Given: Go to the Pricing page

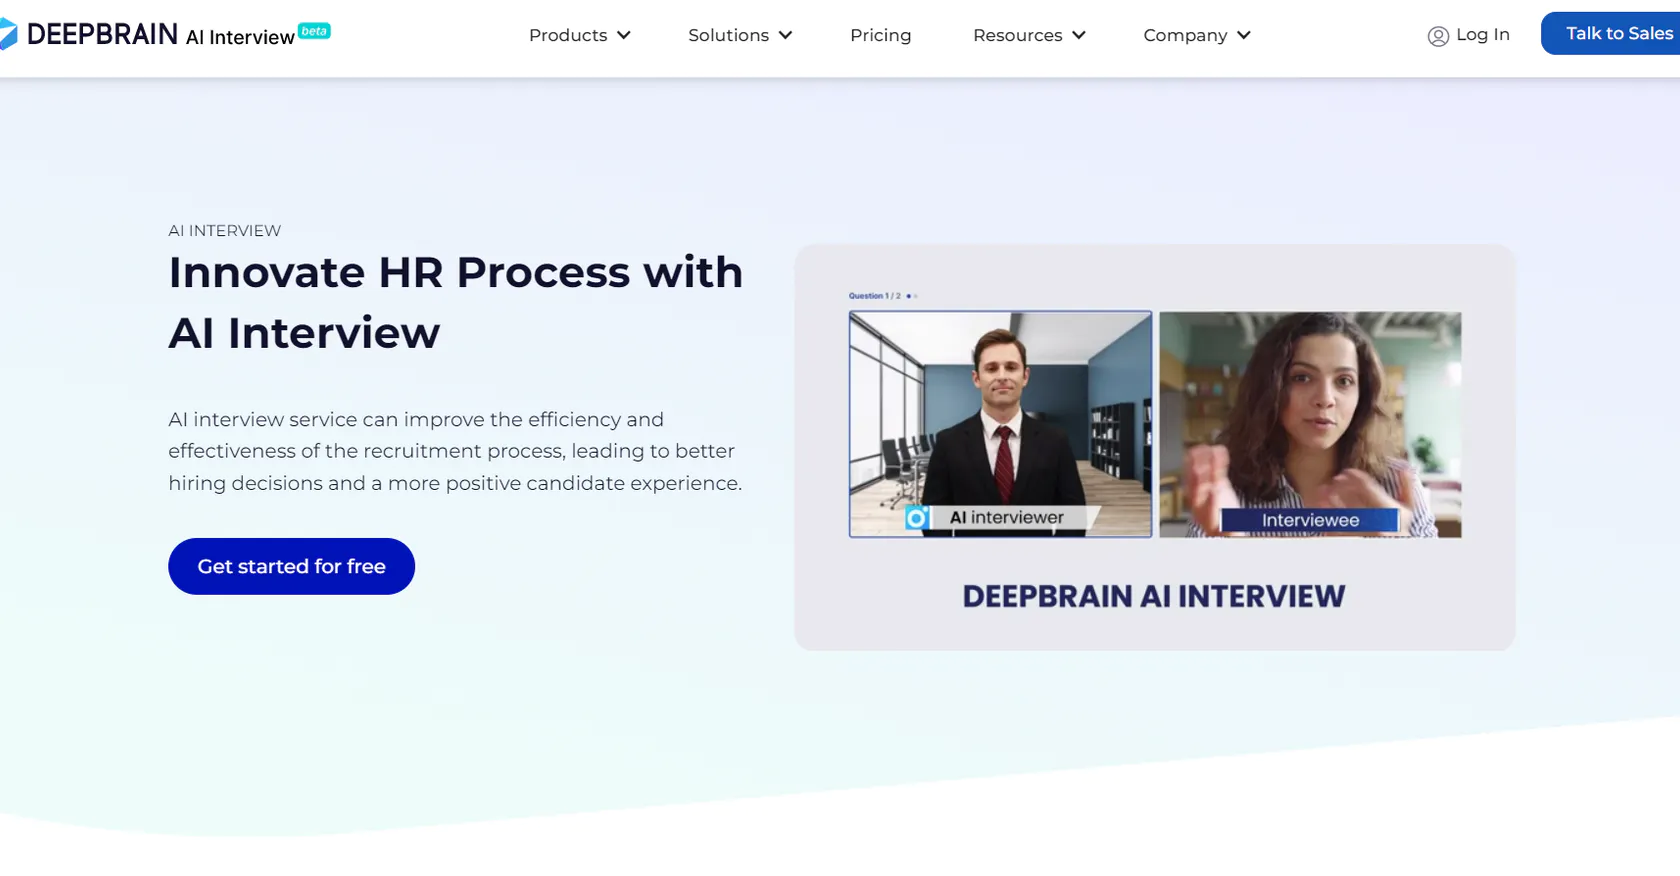Looking at the screenshot, I should point(880,35).
